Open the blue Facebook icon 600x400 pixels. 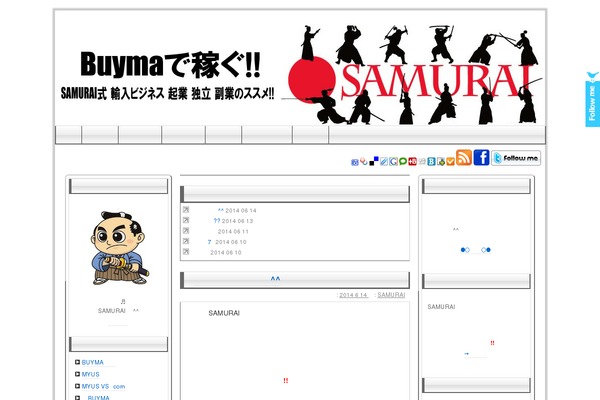[481, 157]
